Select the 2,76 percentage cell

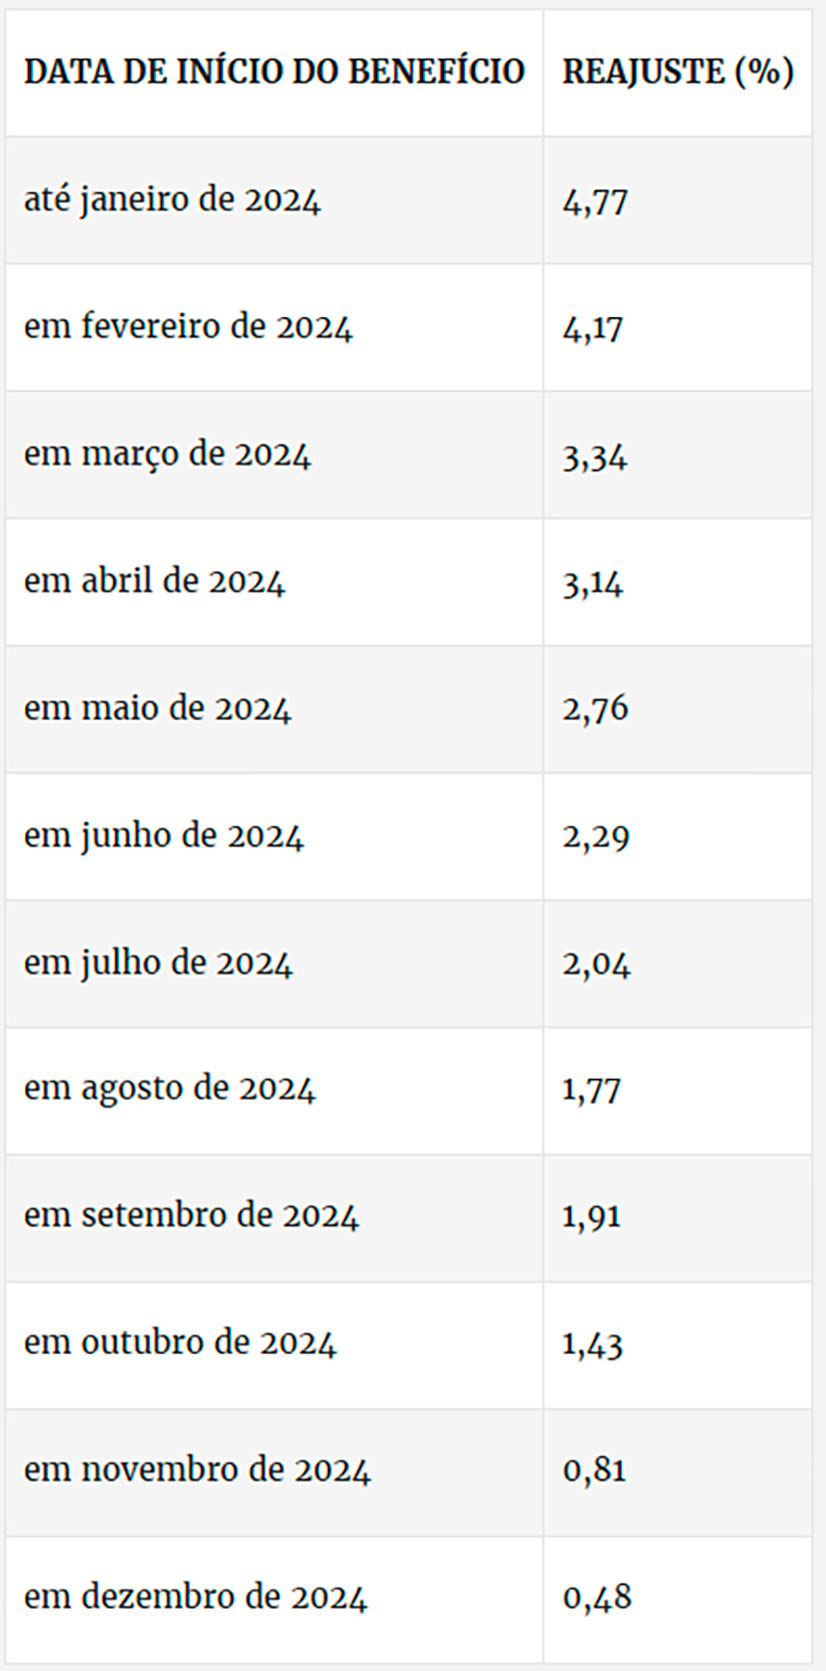[x=678, y=709]
